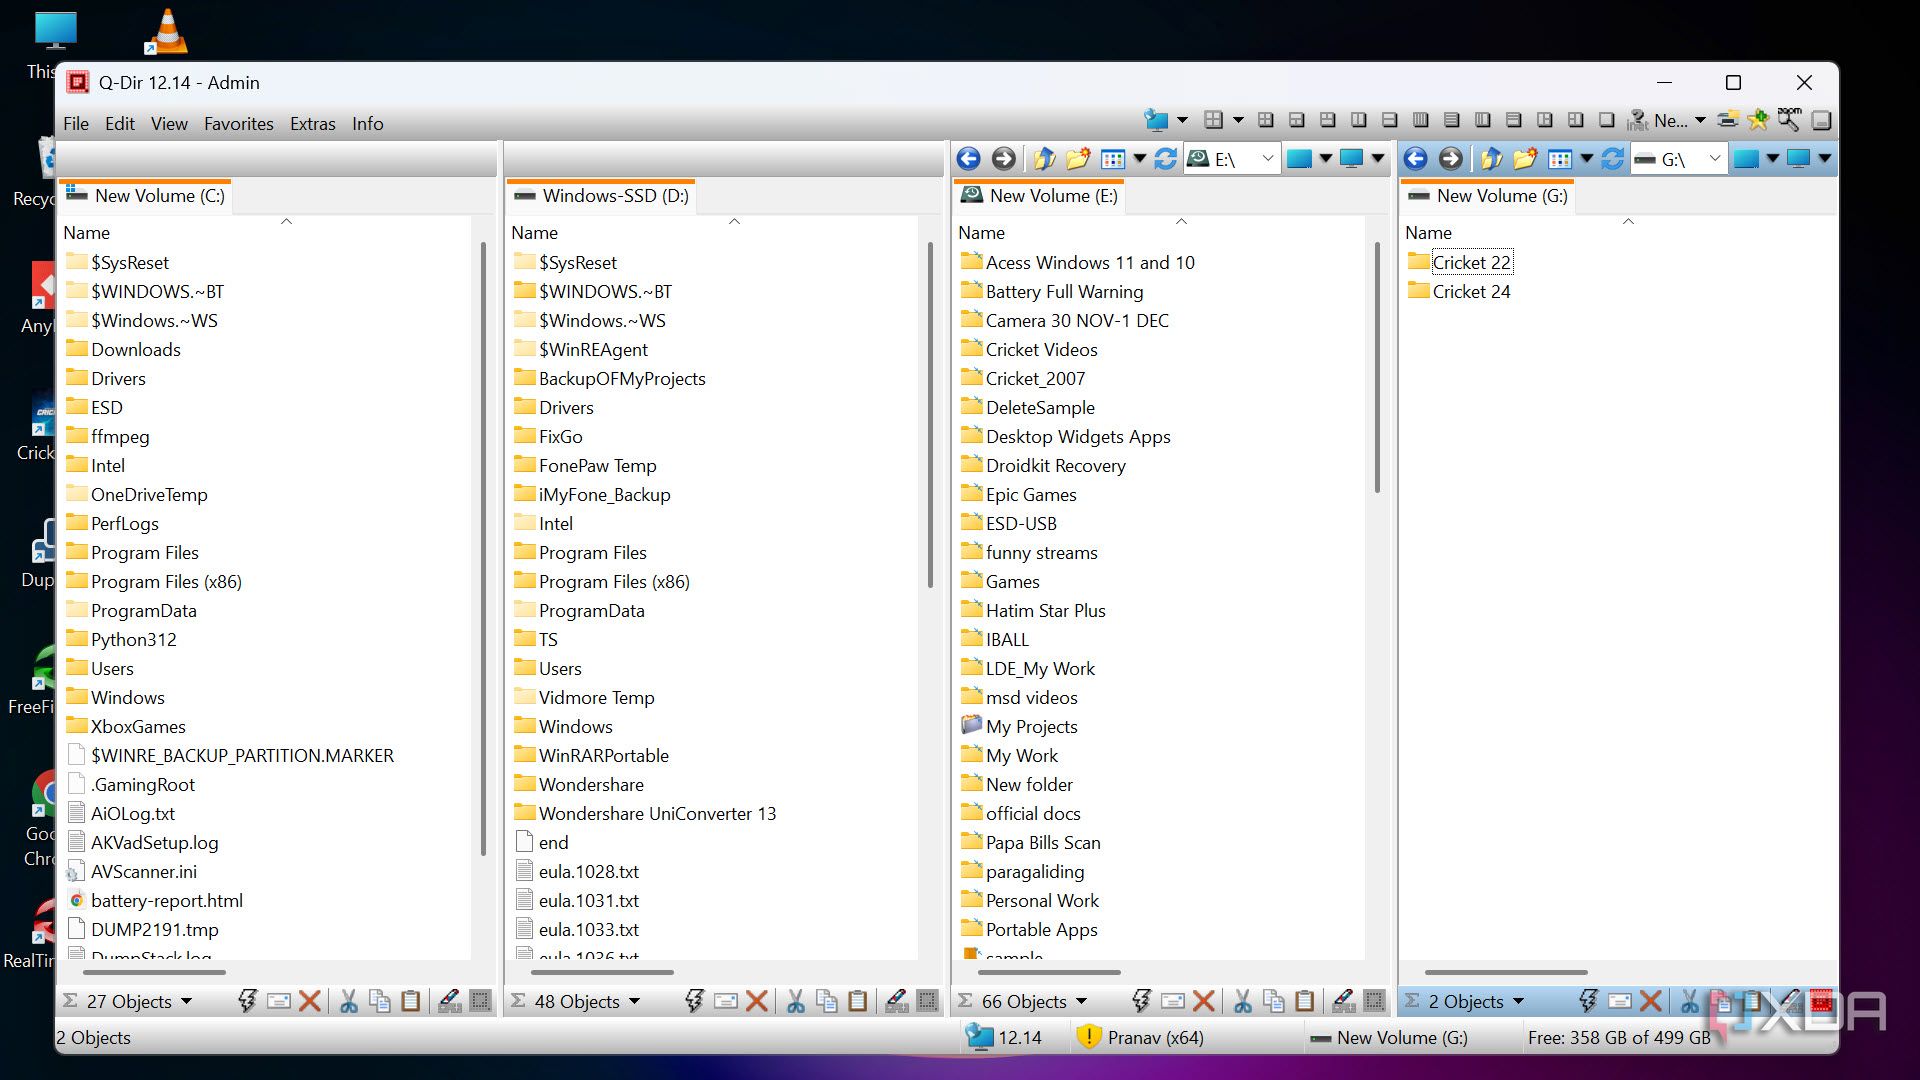Open the View menu
Screen dimensions: 1920x1080
click(x=169, y=123)
